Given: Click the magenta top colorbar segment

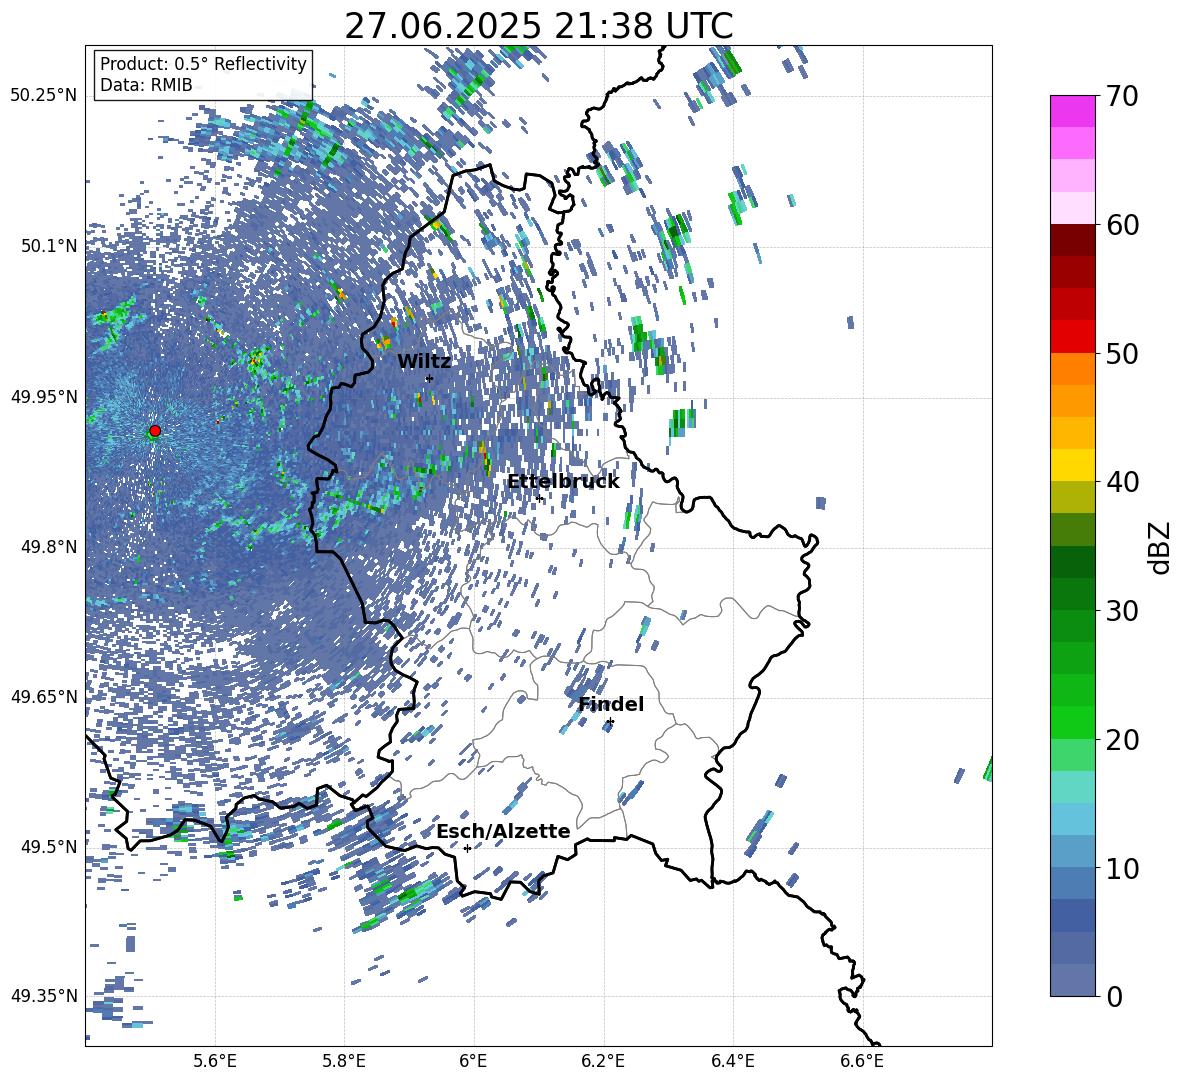Looking at the screenshot, I should (1072, 111).
